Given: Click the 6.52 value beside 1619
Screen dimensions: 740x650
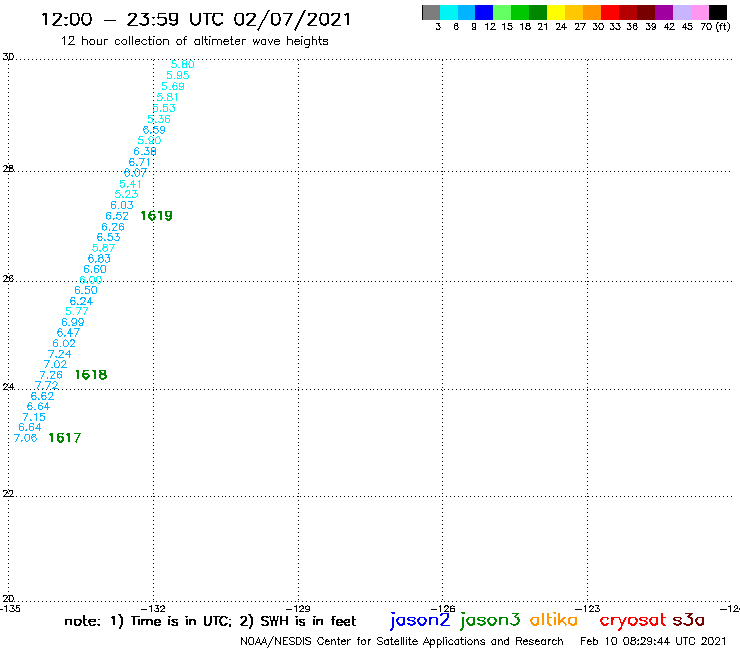Looking at the screenshot, I should pyautogui.click(x=117, y=216).
